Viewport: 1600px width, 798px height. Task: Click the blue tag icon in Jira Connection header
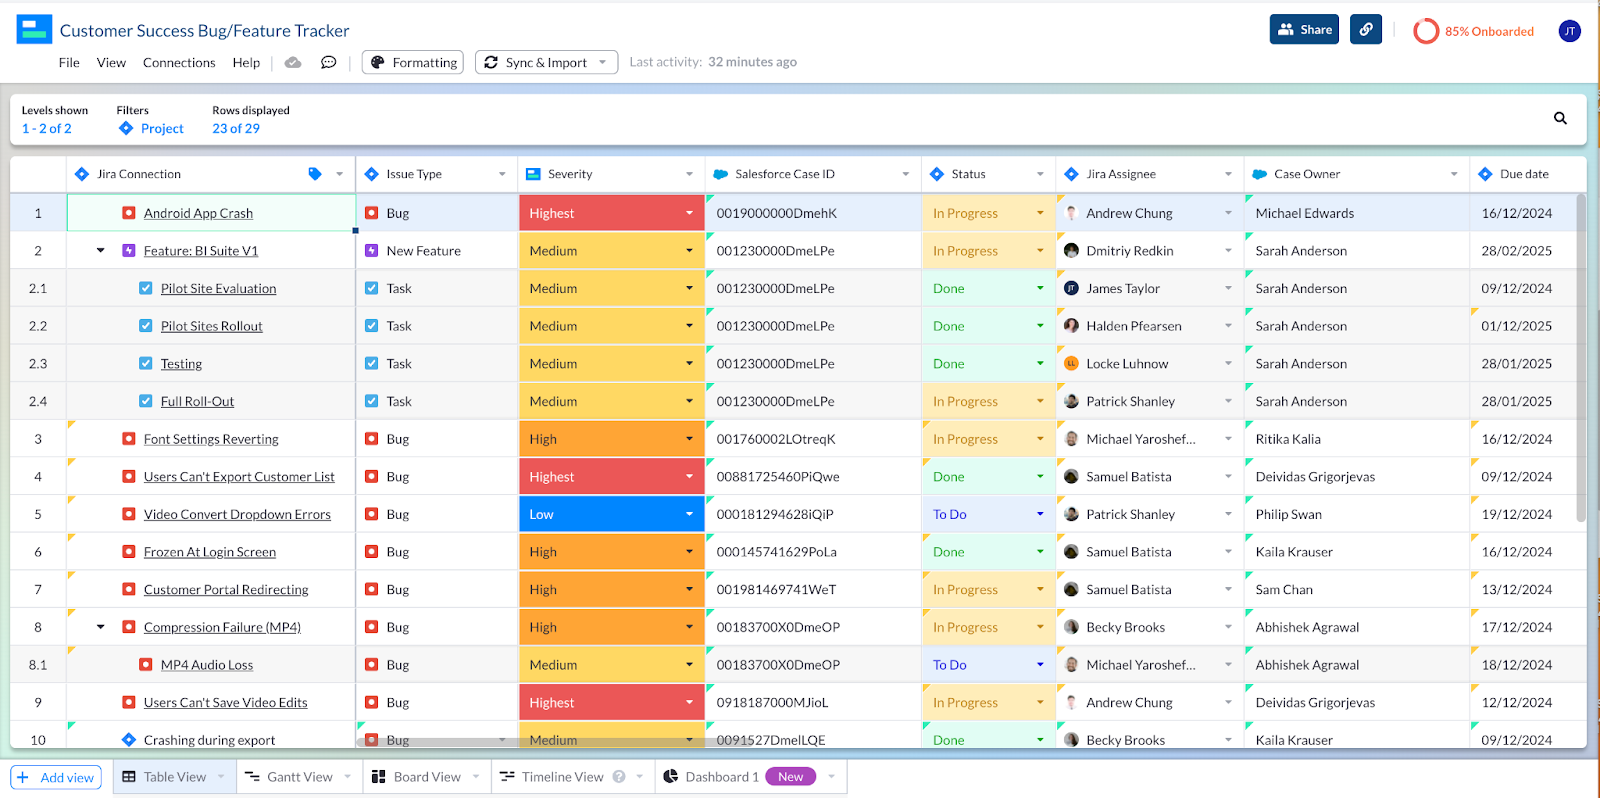(315, 174)
